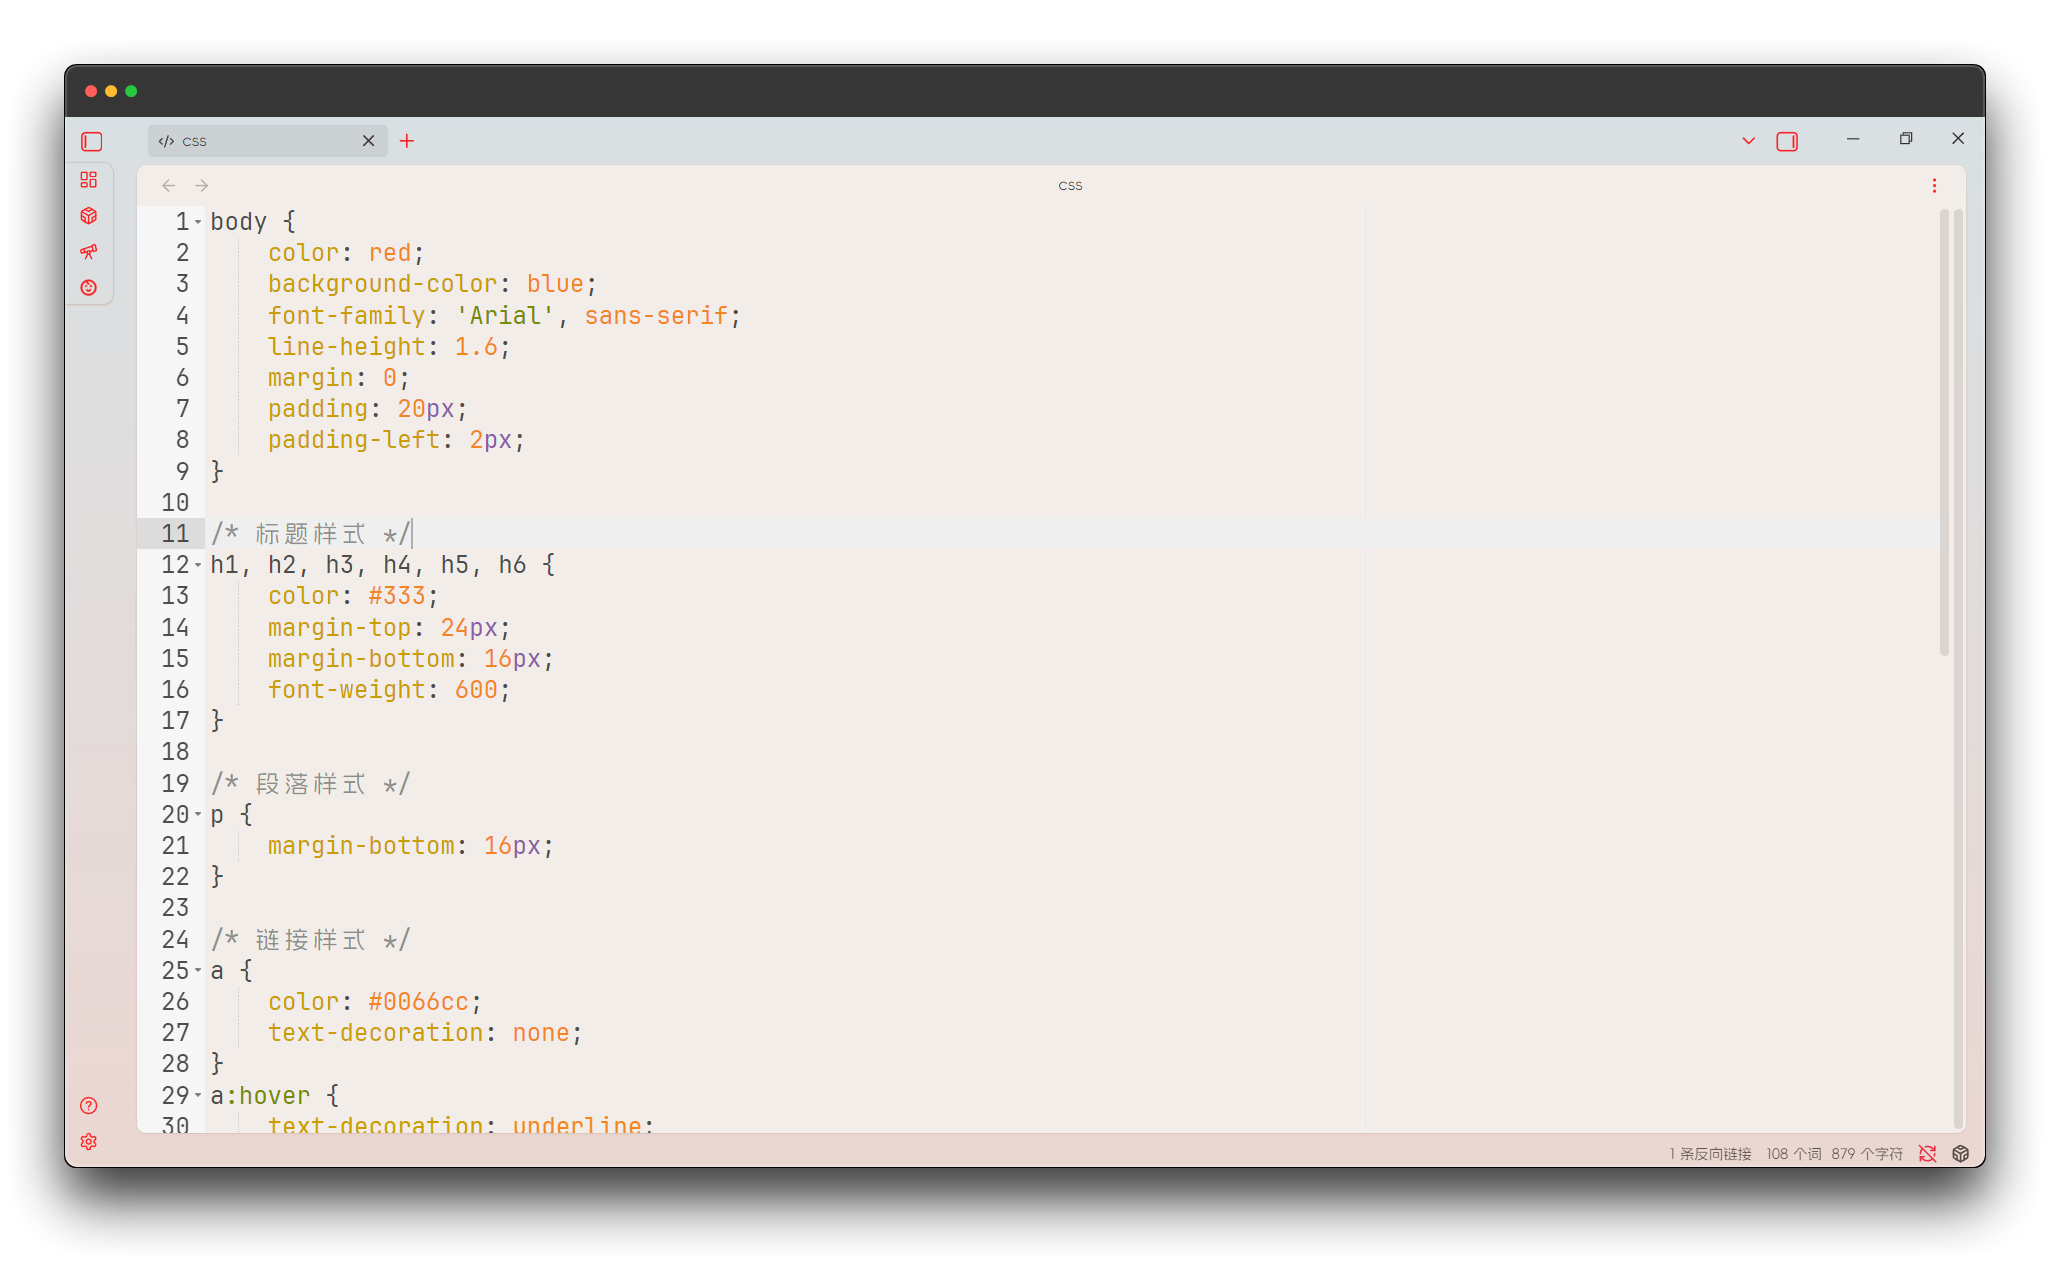Open the telescope explore icon
The height and width of the screenshot is (1264, 2050).
pos(89,252)
